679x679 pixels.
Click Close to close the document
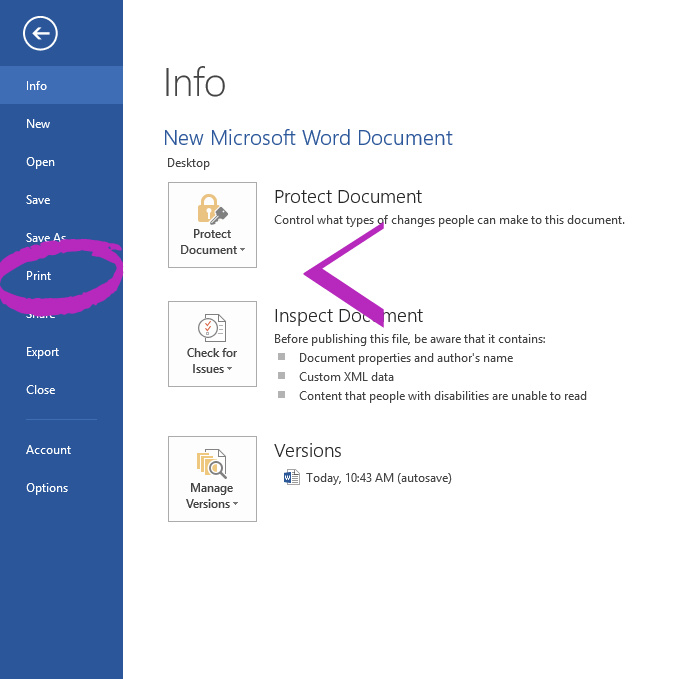click(x=41, y=390)
